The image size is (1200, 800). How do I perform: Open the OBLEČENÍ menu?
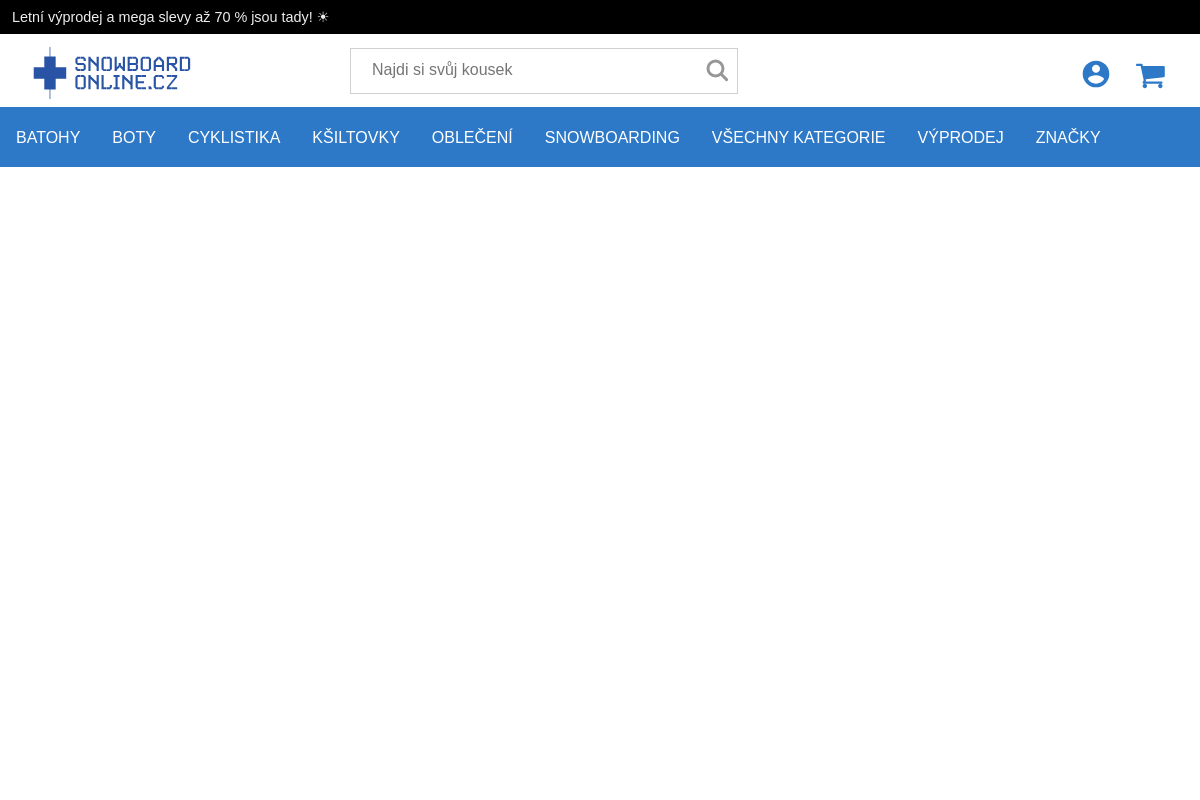472,138
